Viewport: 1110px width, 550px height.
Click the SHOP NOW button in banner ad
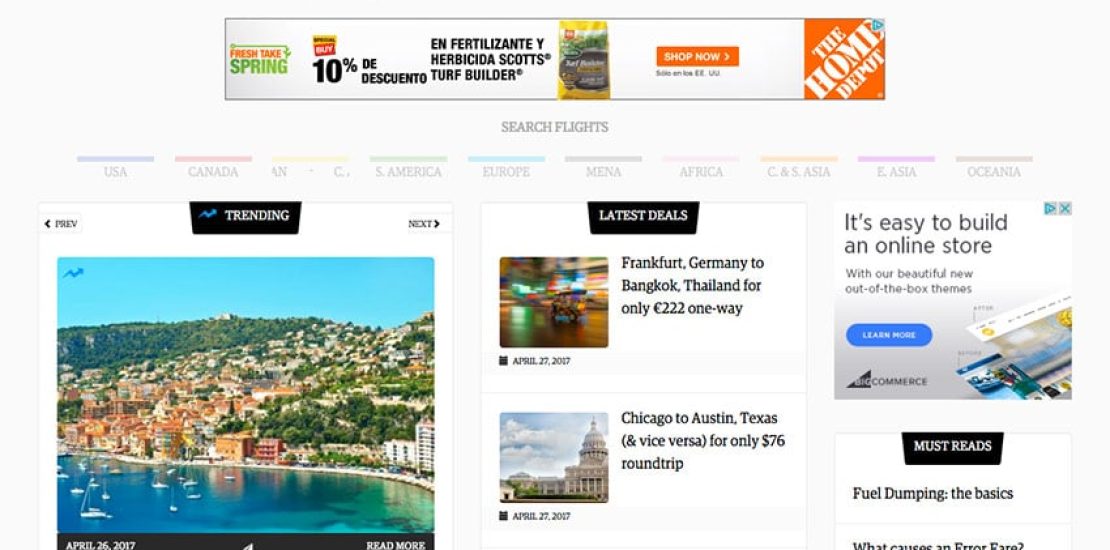(697, 57)
